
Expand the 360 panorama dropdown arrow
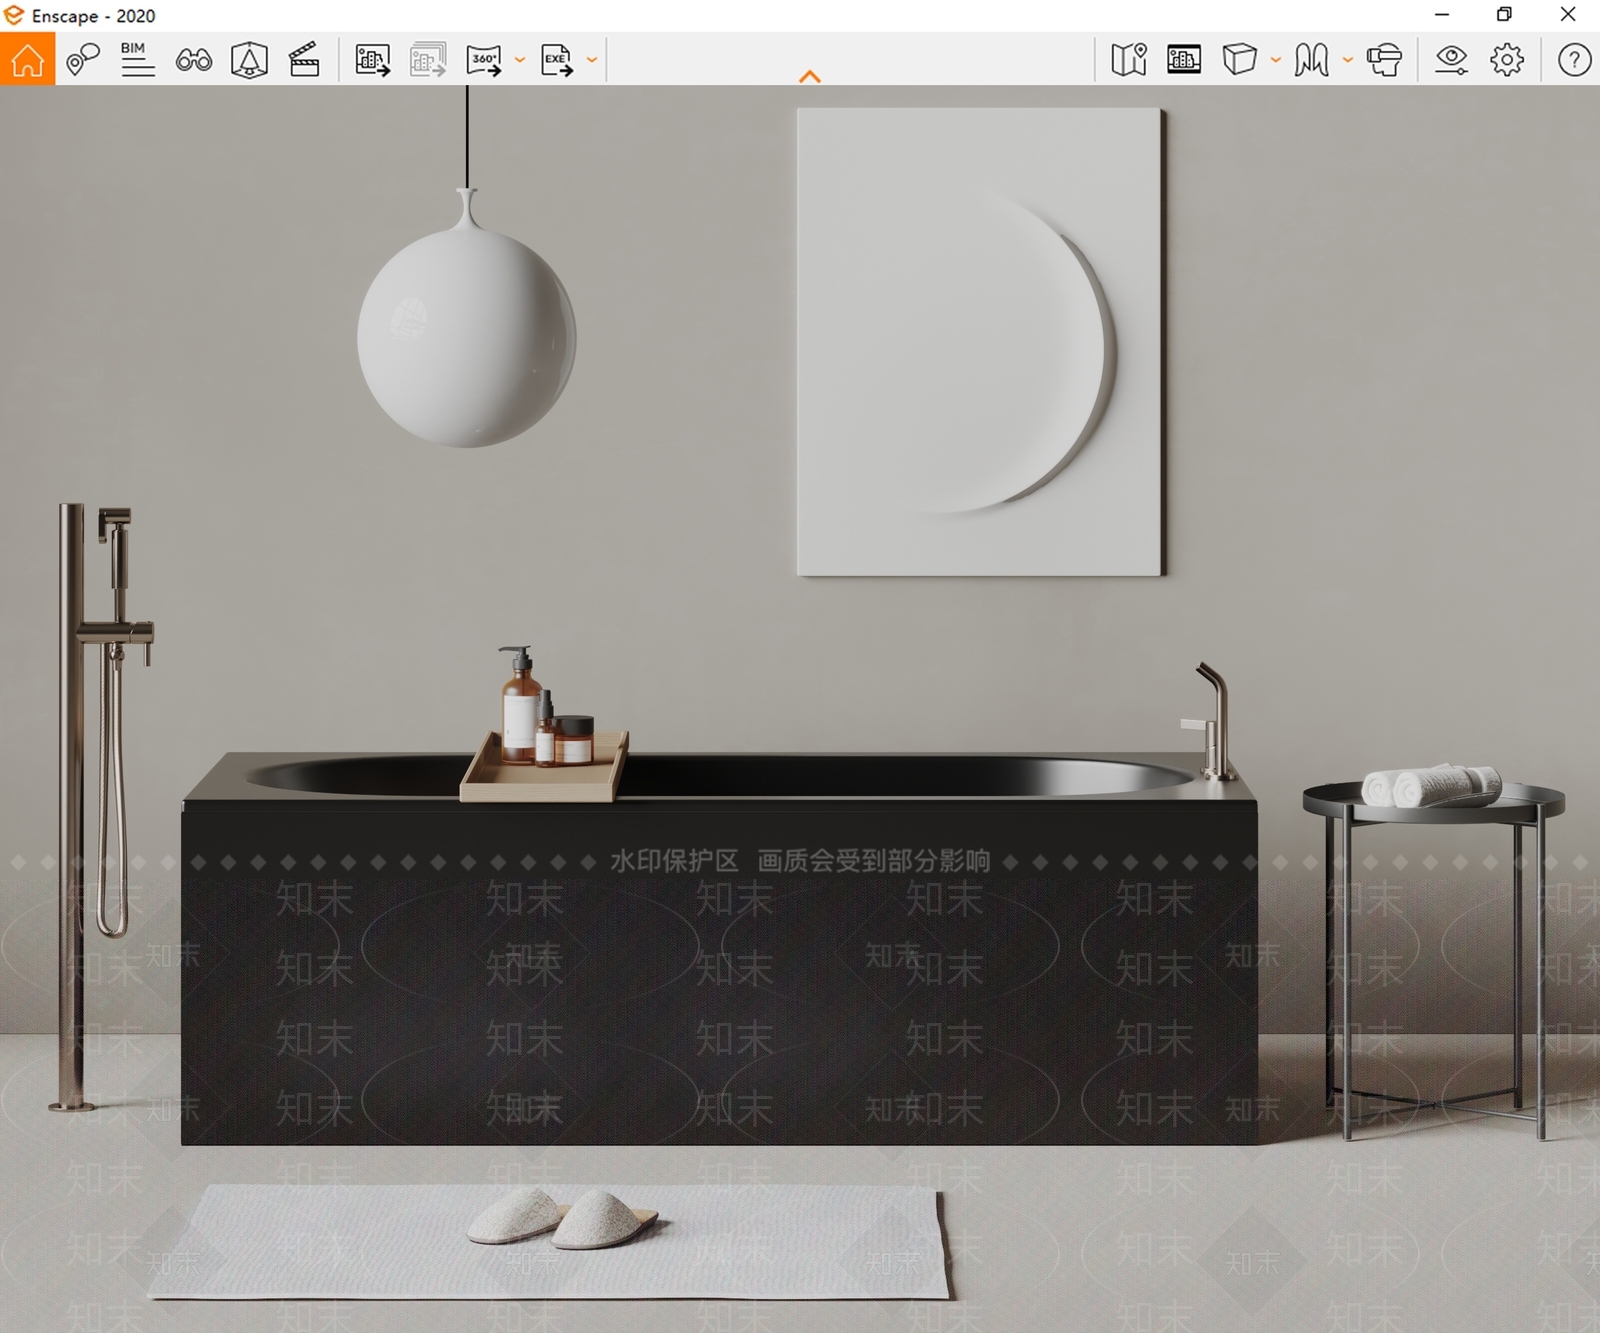(x=520, y=60)
